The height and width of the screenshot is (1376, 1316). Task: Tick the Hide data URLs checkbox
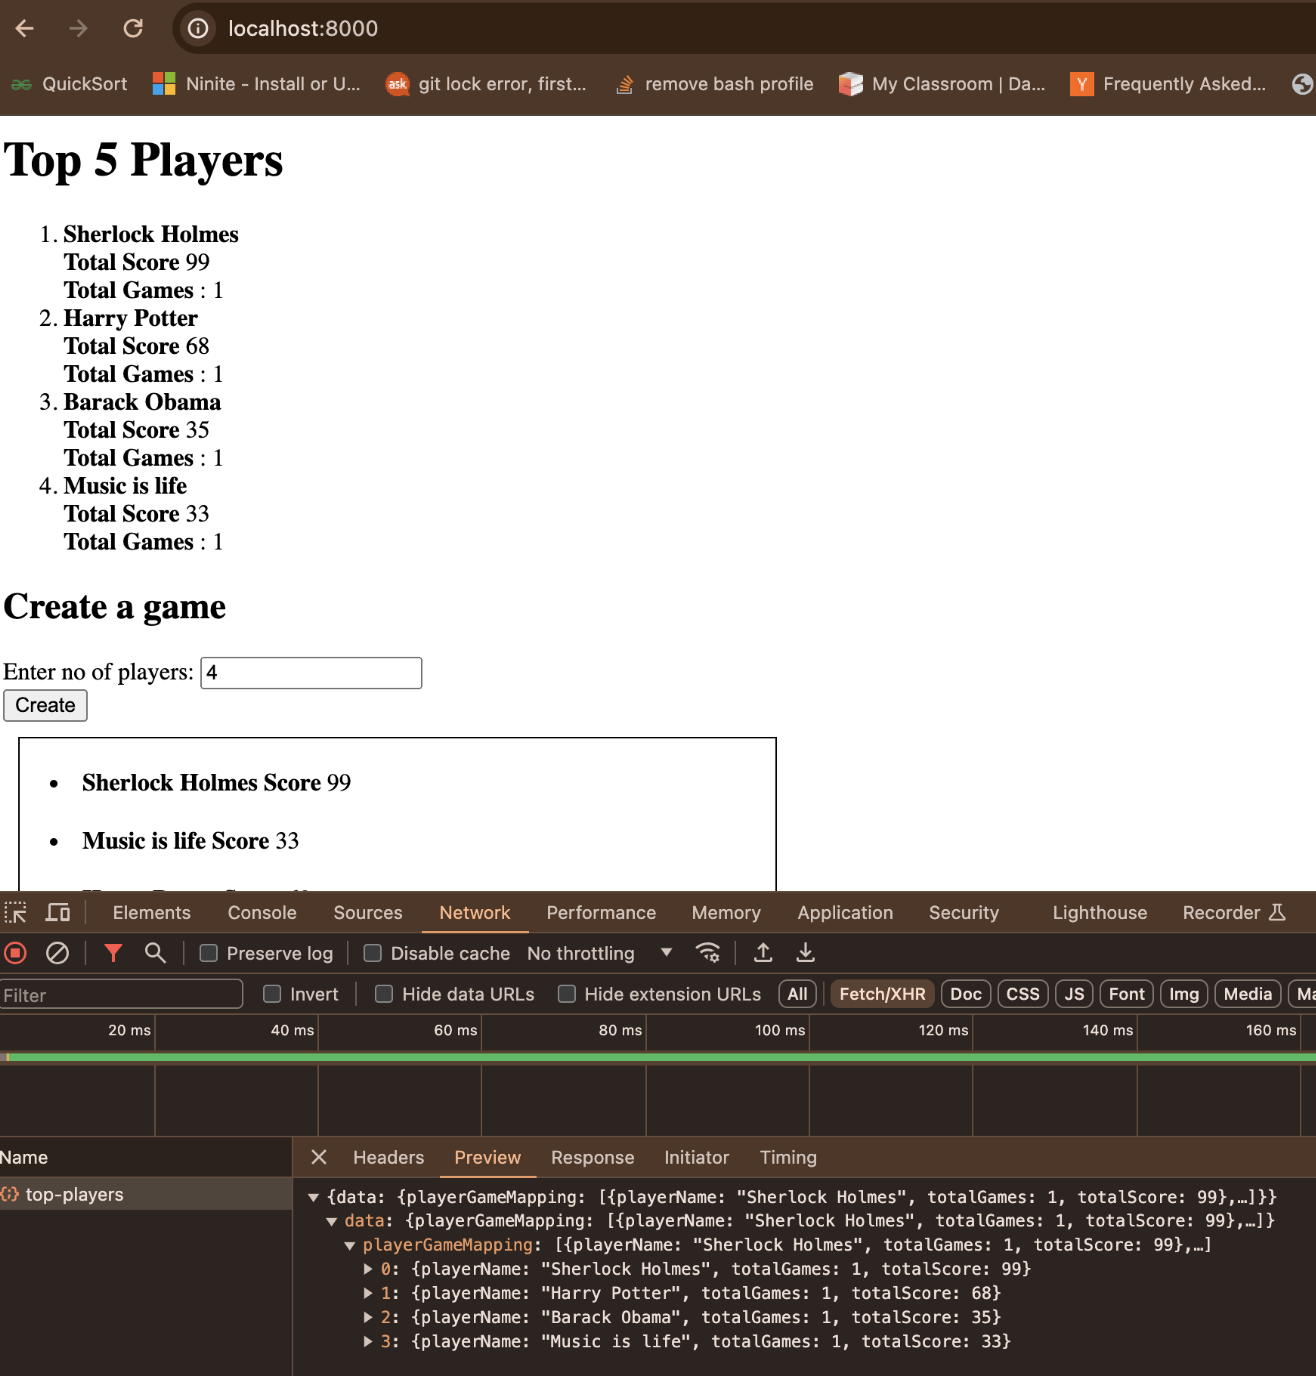(384, 994)
